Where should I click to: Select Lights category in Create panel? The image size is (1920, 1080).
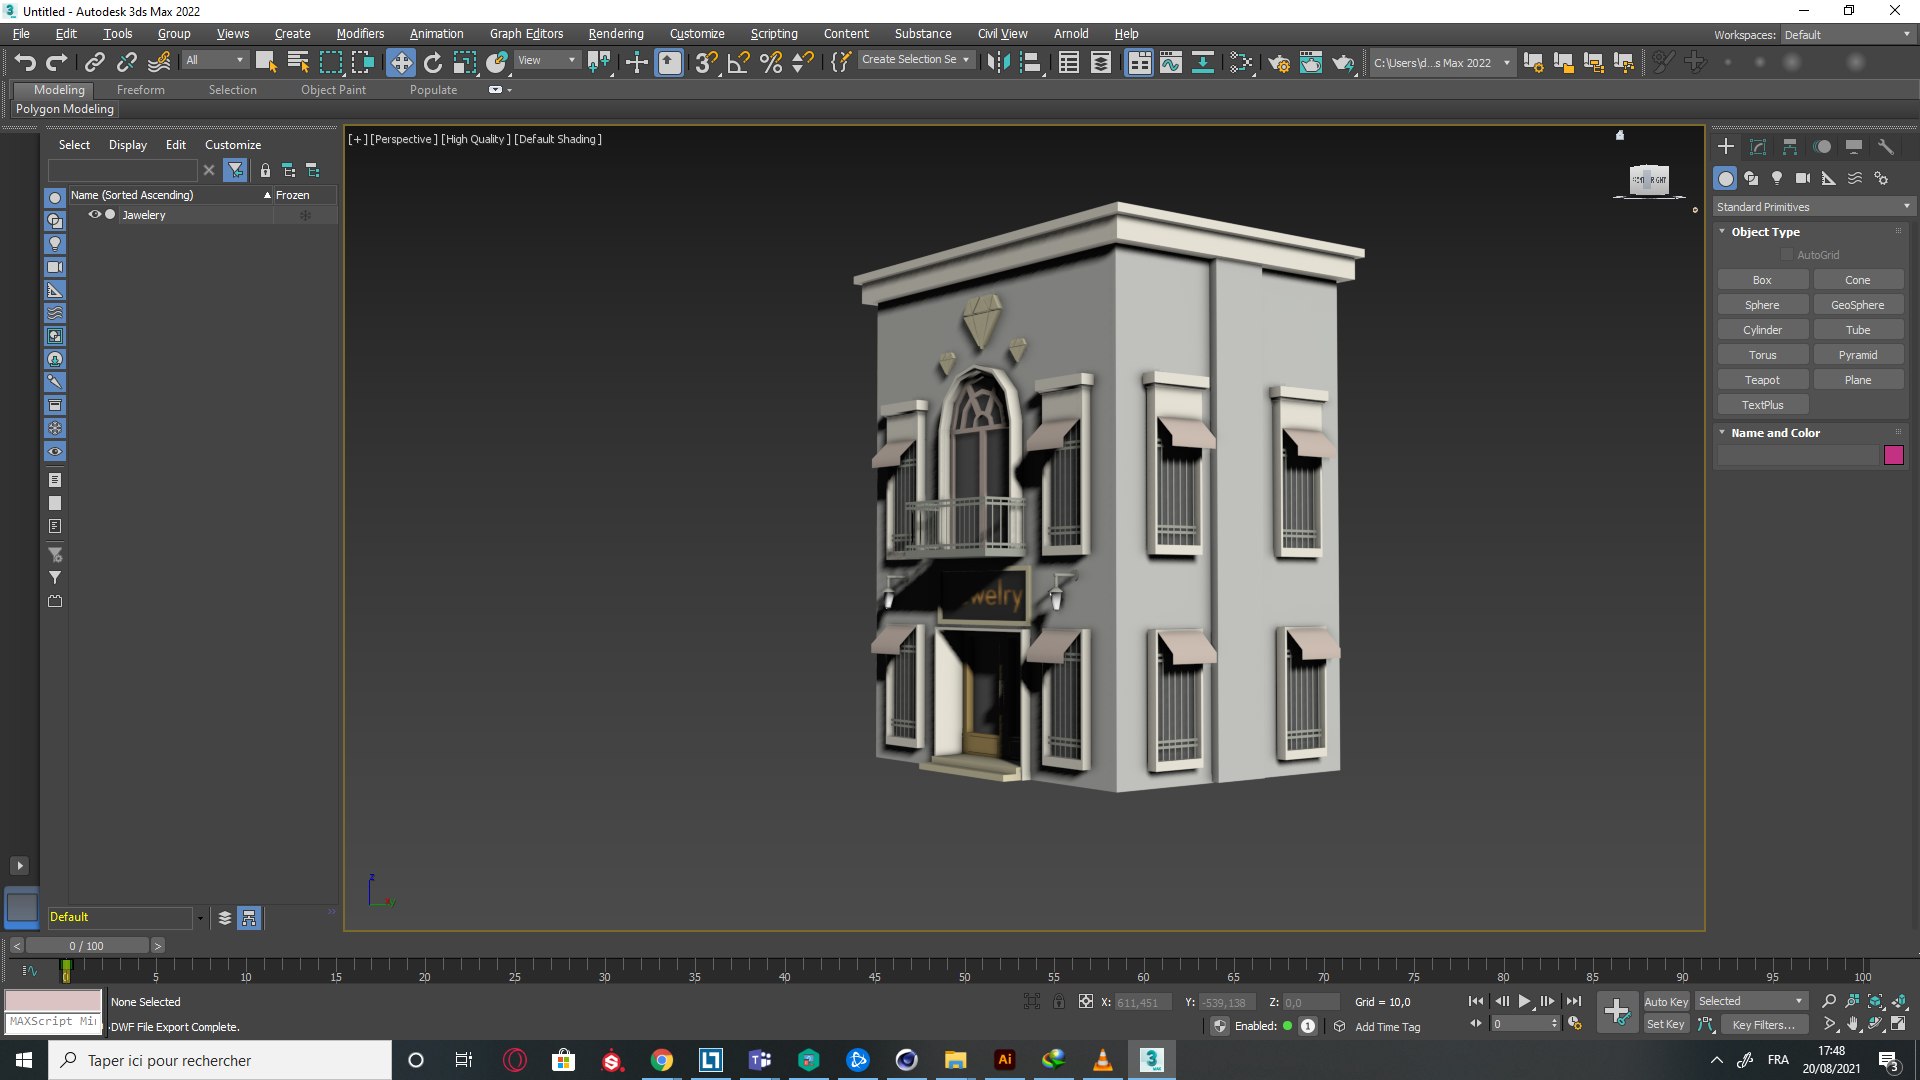coord(1777,178)
